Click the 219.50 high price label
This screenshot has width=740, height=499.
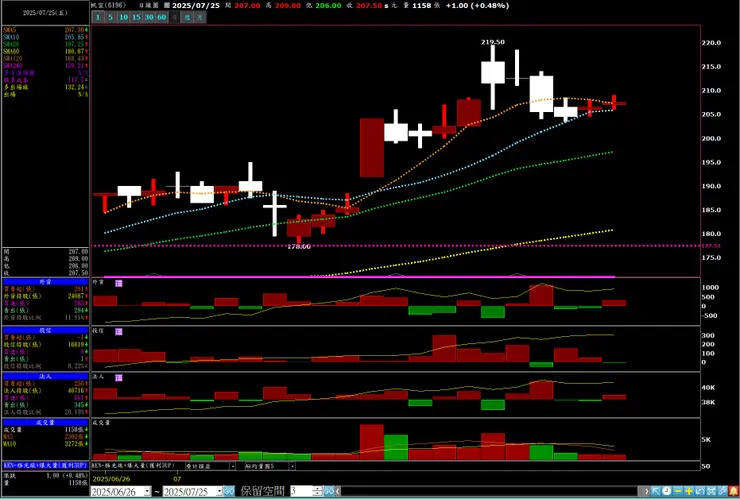pos(493,42)
